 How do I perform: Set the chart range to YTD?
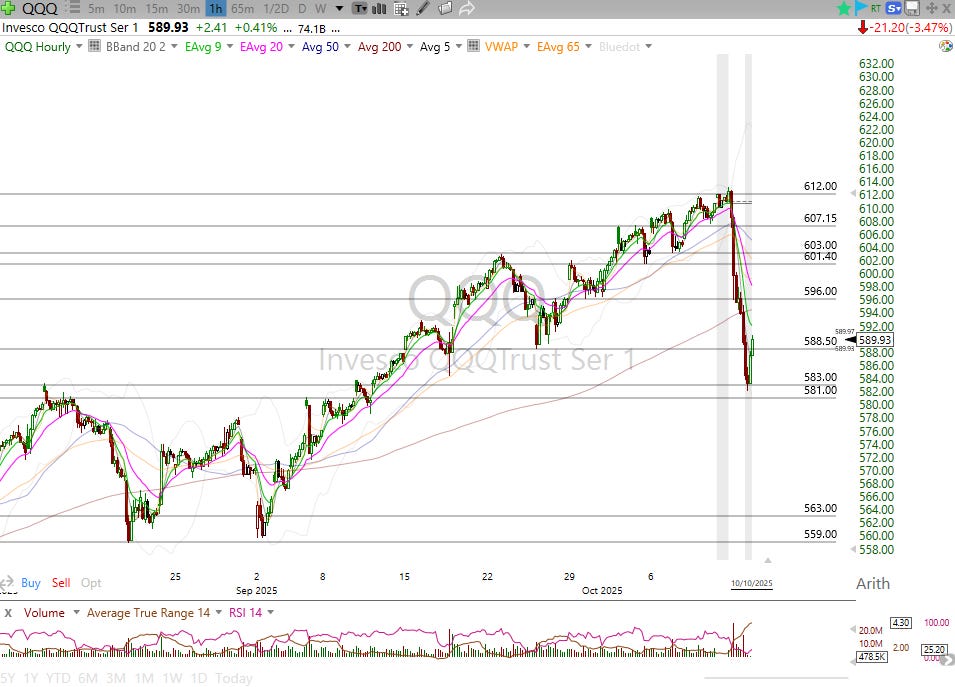pos(58,678)
